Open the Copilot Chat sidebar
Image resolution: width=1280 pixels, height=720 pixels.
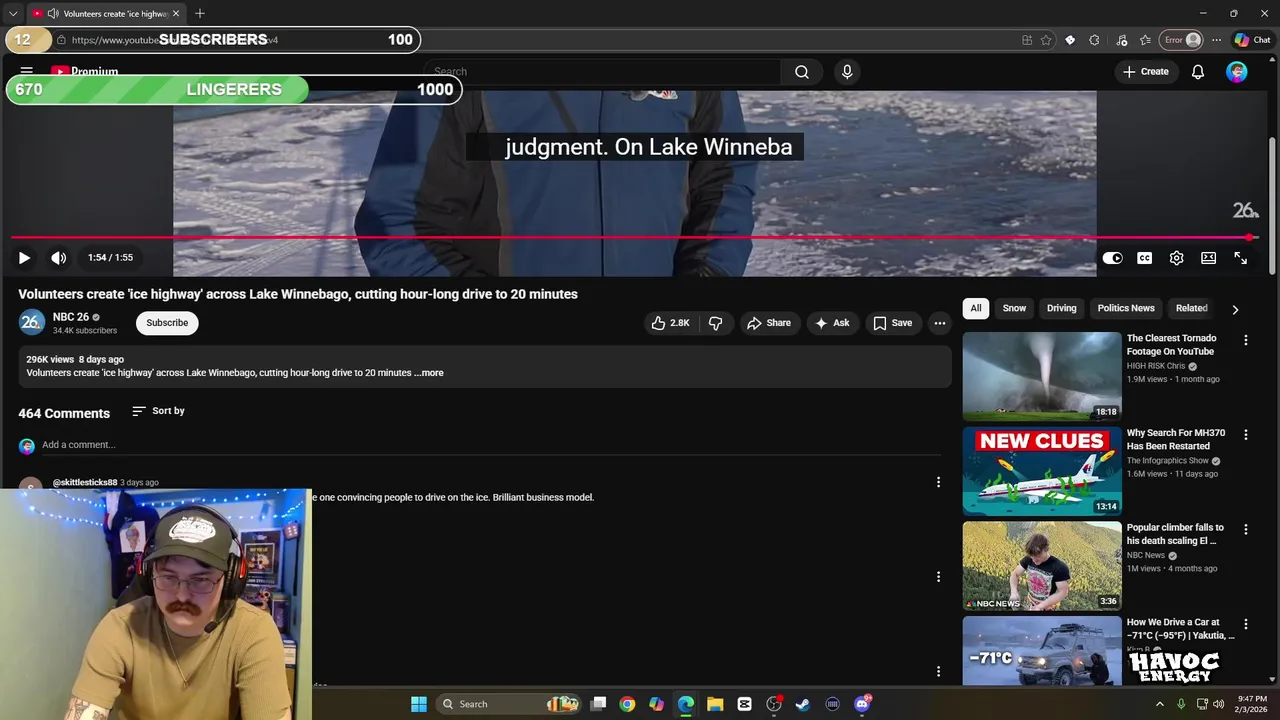[1252, 40]
